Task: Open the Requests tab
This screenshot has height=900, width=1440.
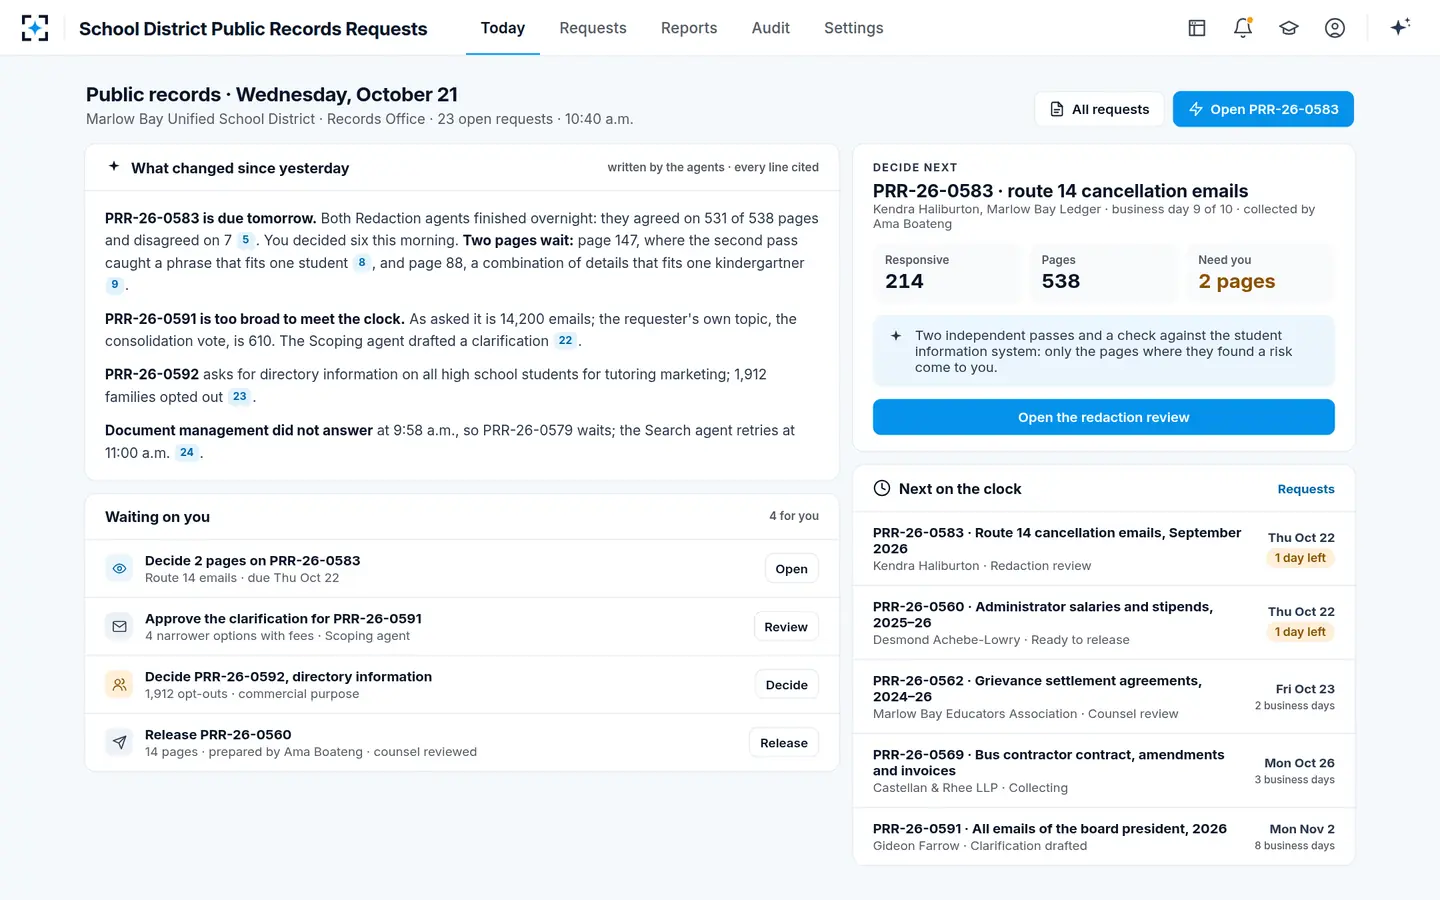Action: pos(593,28)
